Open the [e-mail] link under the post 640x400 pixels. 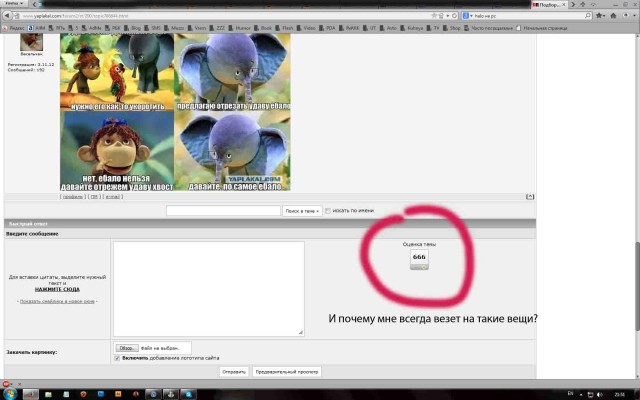click(x=112, y=197)
